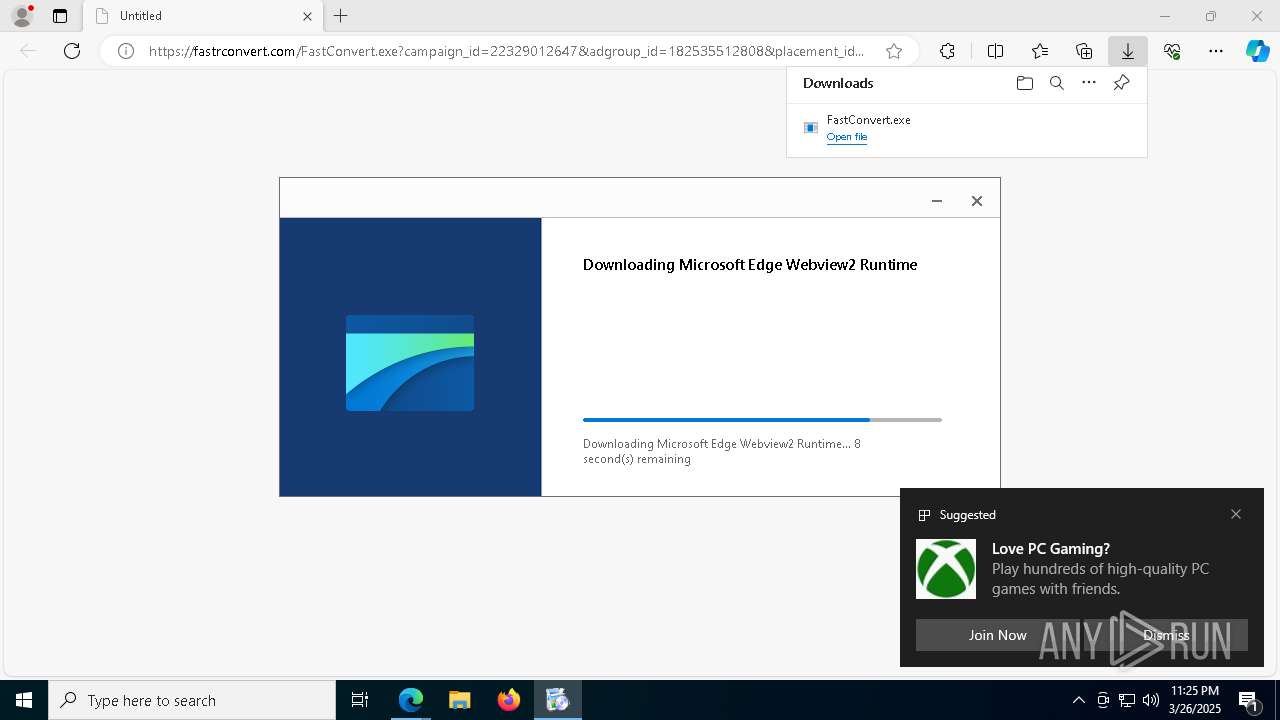This screenshot has width=1280, height=720.
Task: Toggle the Downloads toolbar button
Action: 1128,51
